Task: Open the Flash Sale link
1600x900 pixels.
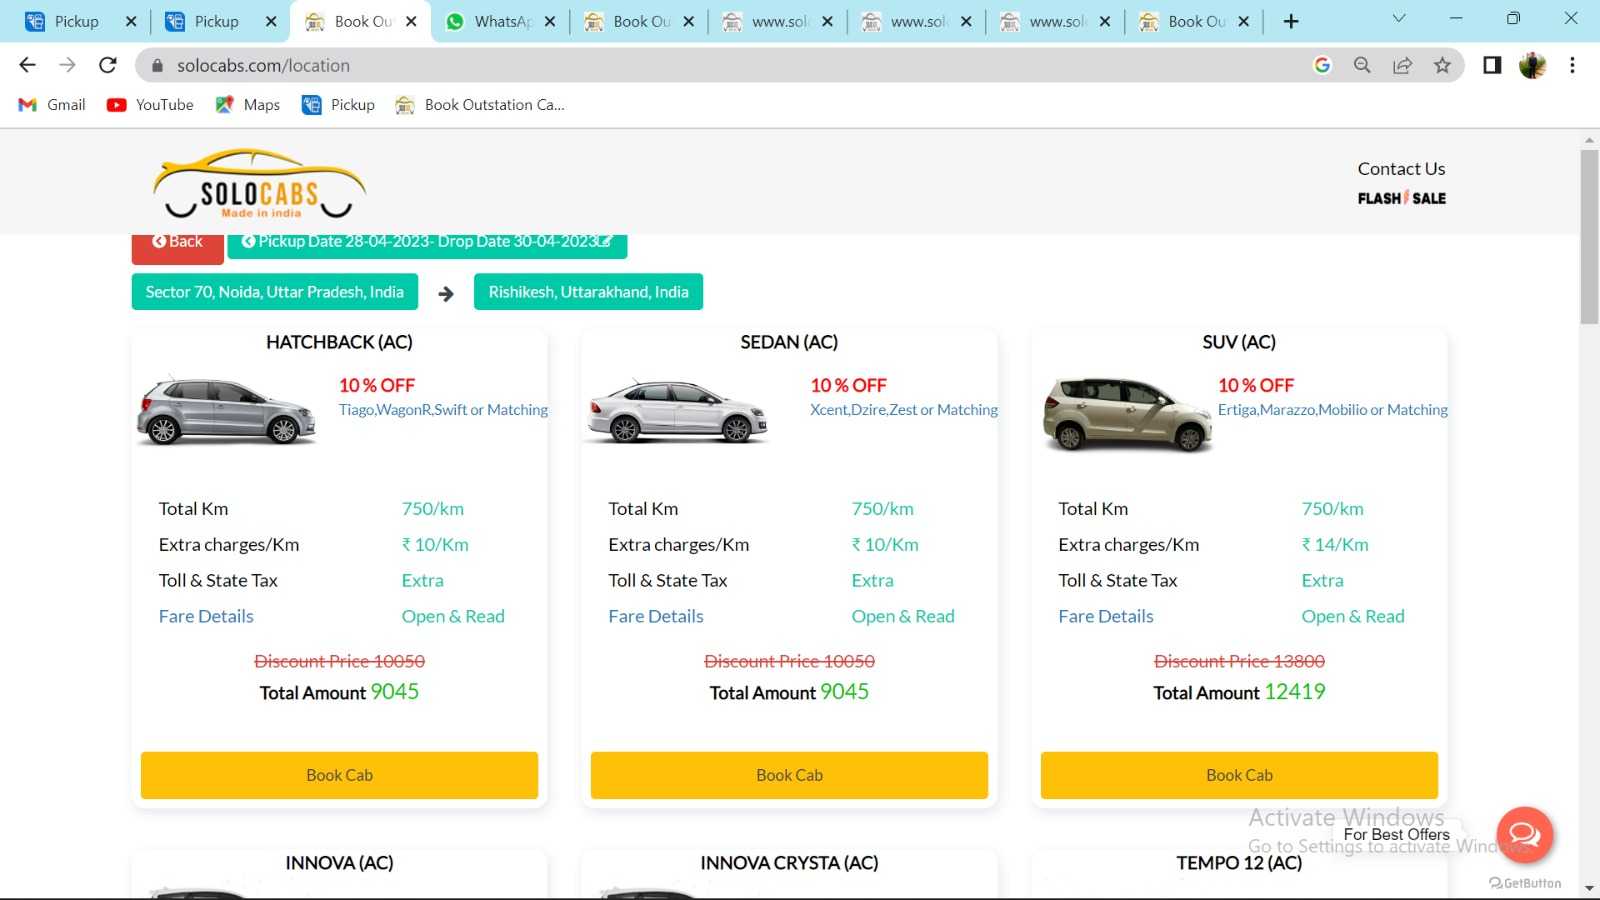Action: [1401, 198]
